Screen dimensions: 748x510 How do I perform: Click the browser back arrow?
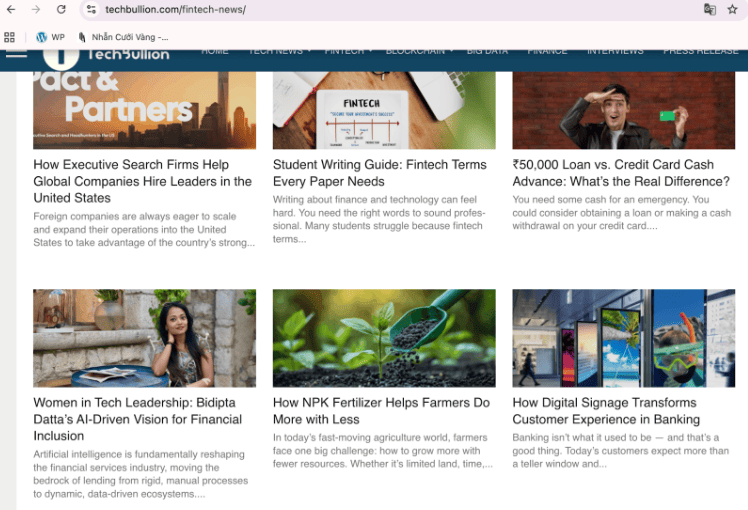[13, 9]
